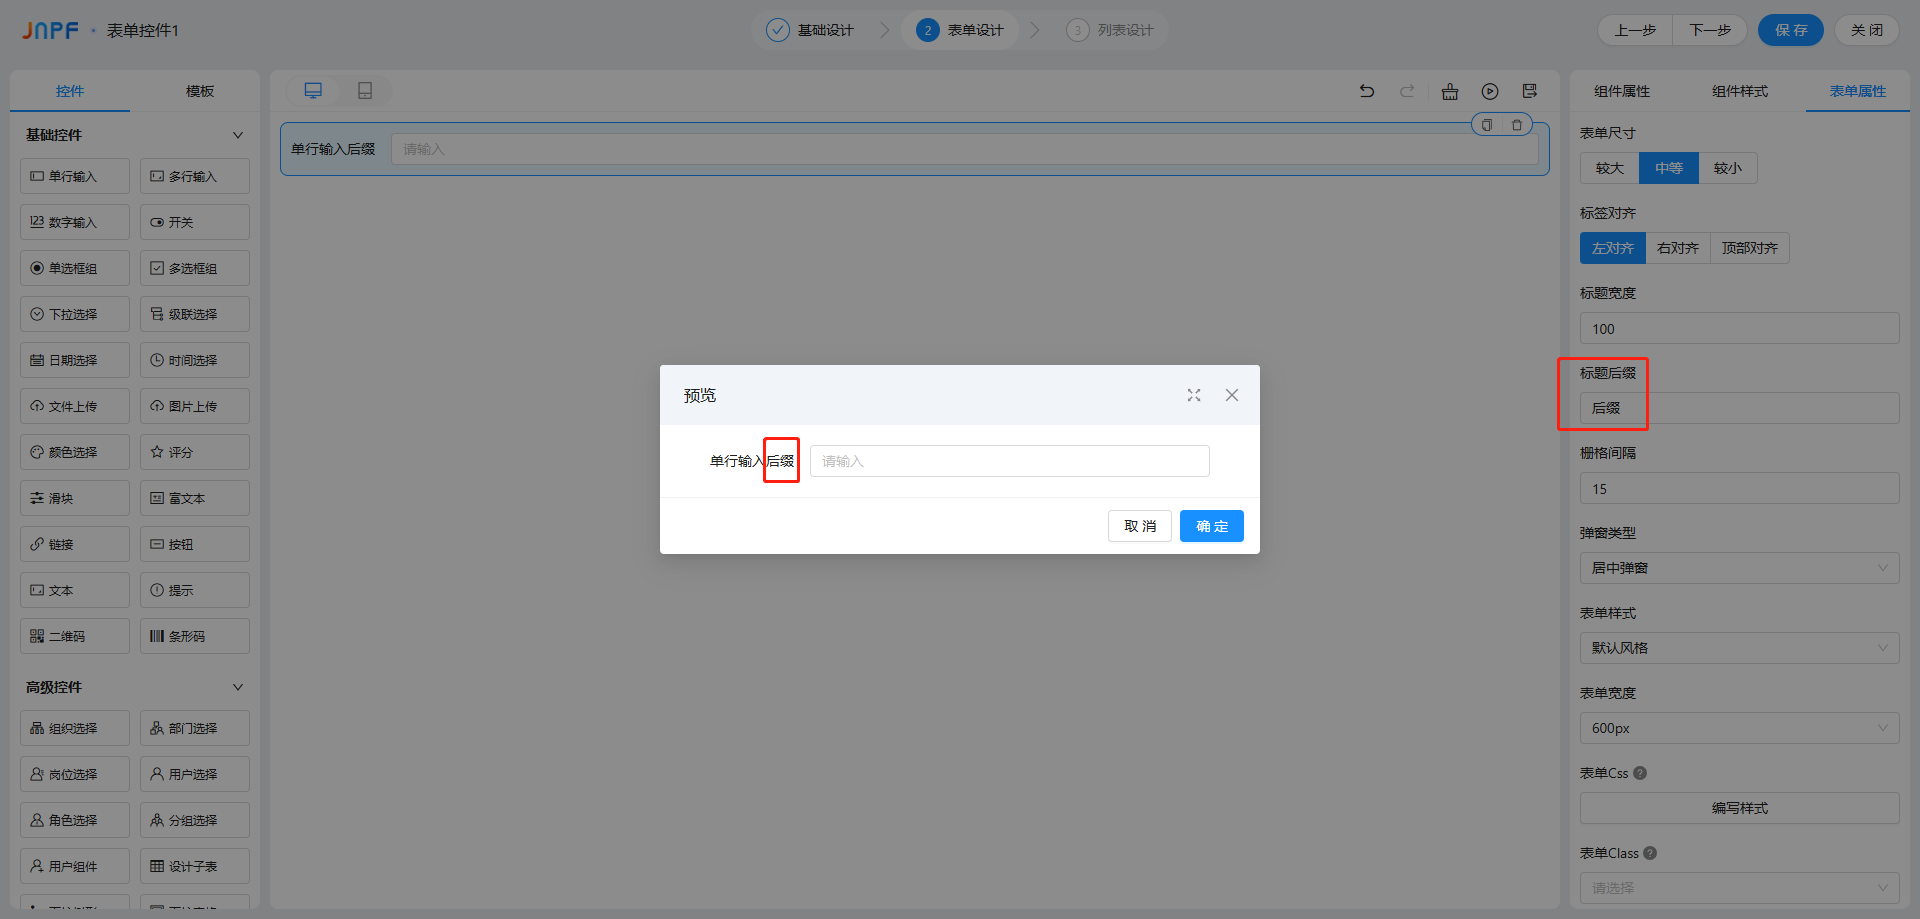Switch to the 控件 tab

pos(70,91)
